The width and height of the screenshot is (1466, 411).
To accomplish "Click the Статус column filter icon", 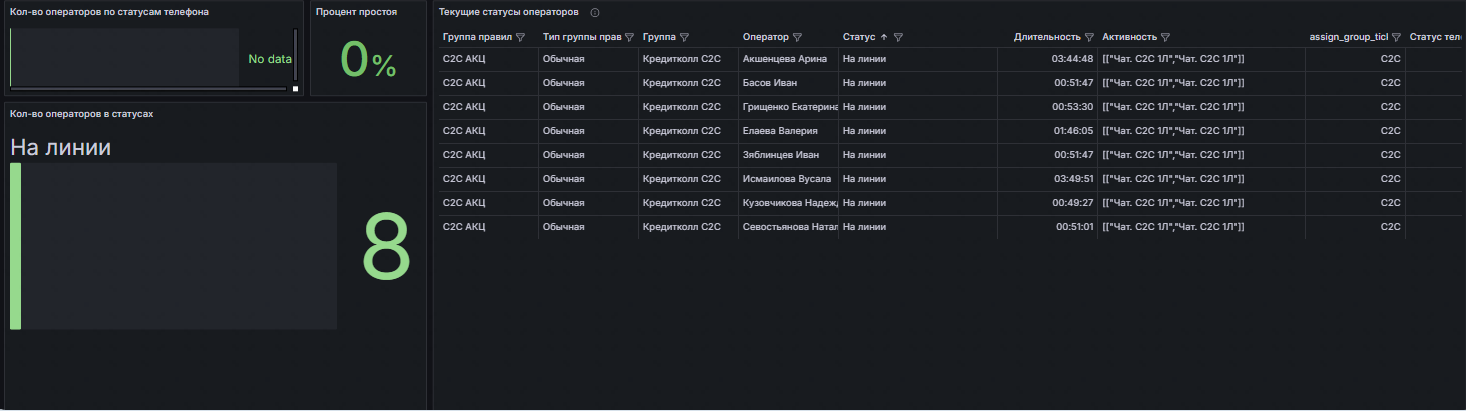I will click(x=899, y=37).
